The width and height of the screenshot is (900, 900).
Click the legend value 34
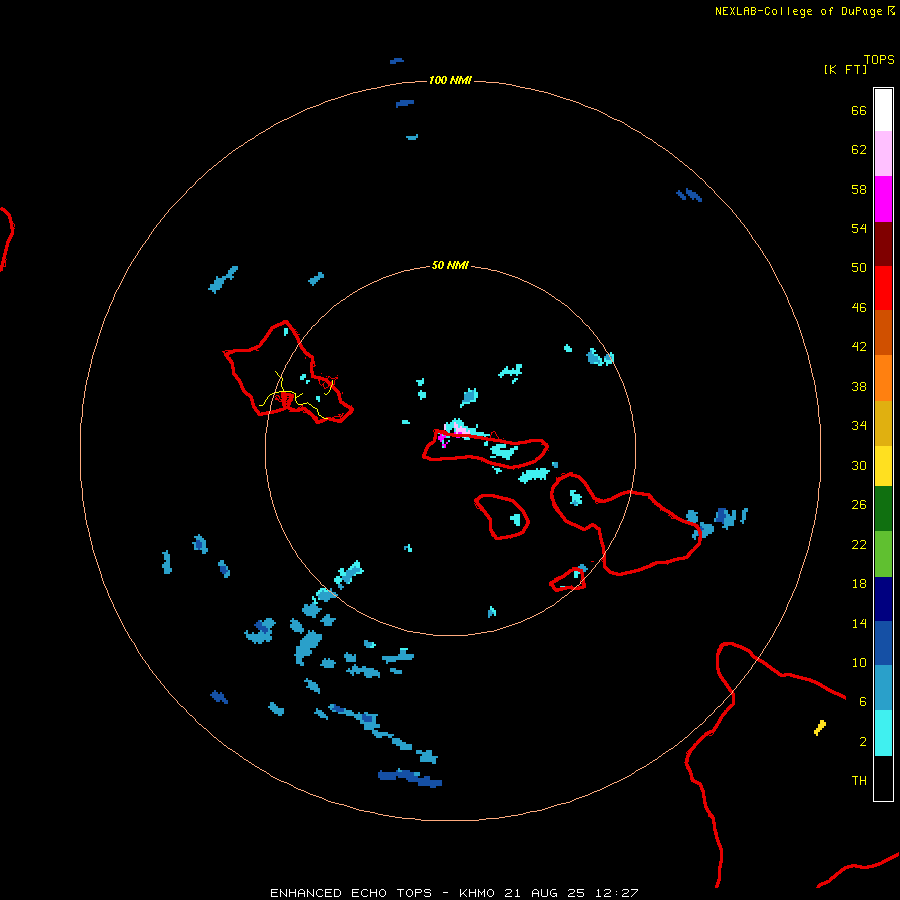click(x=859, y=426)
